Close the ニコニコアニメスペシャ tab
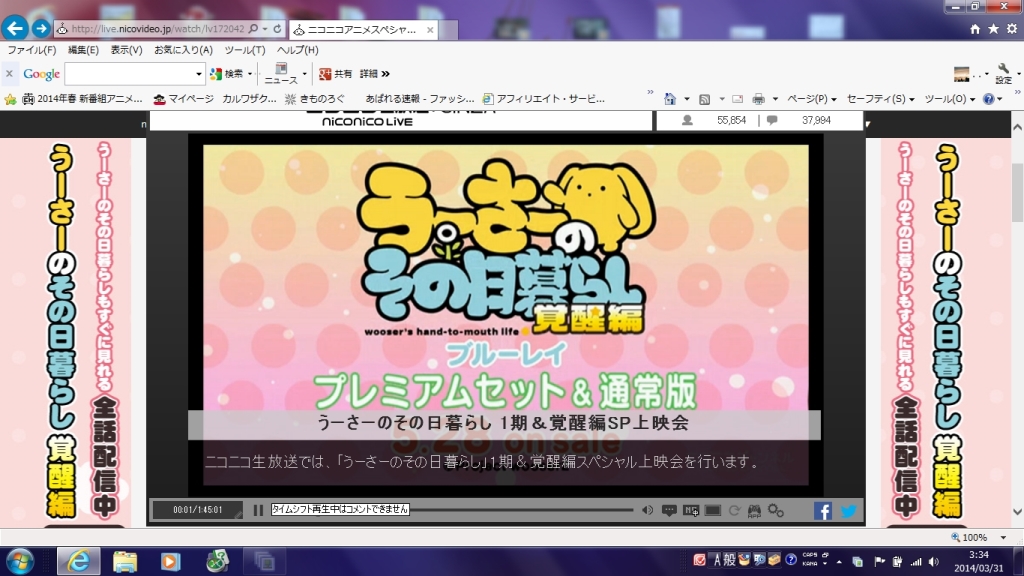Screen dimensions: 1024x576 pos(430,29)
